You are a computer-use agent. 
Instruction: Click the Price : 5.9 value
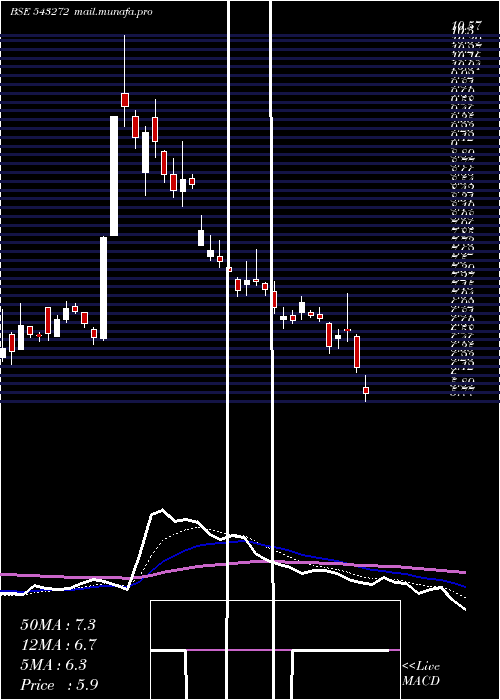pos(59,685)
